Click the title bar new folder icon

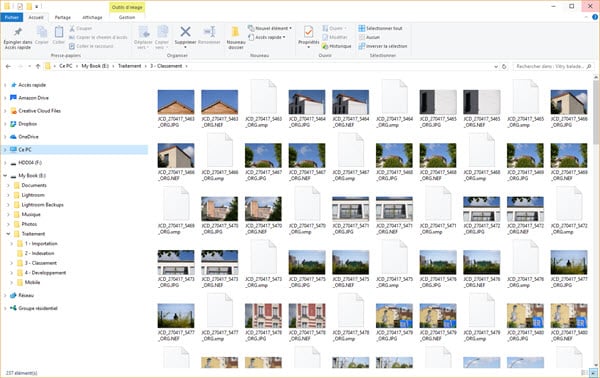tap(29, 7)
